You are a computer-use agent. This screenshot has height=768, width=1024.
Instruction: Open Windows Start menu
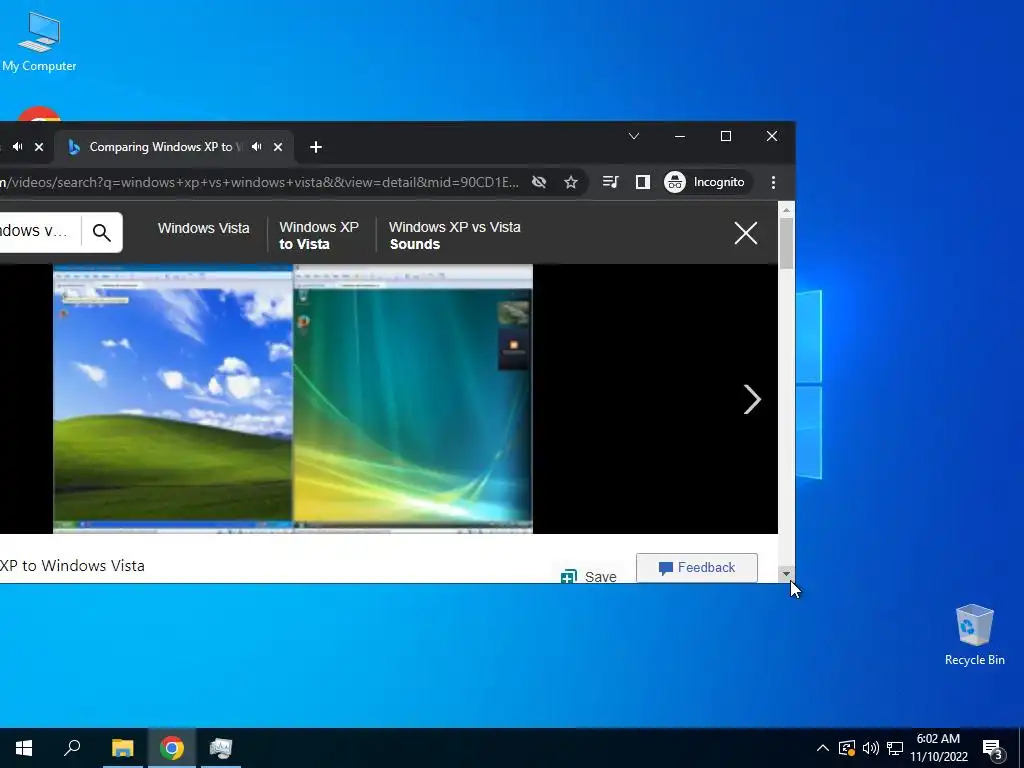click(x=24, y=748)
